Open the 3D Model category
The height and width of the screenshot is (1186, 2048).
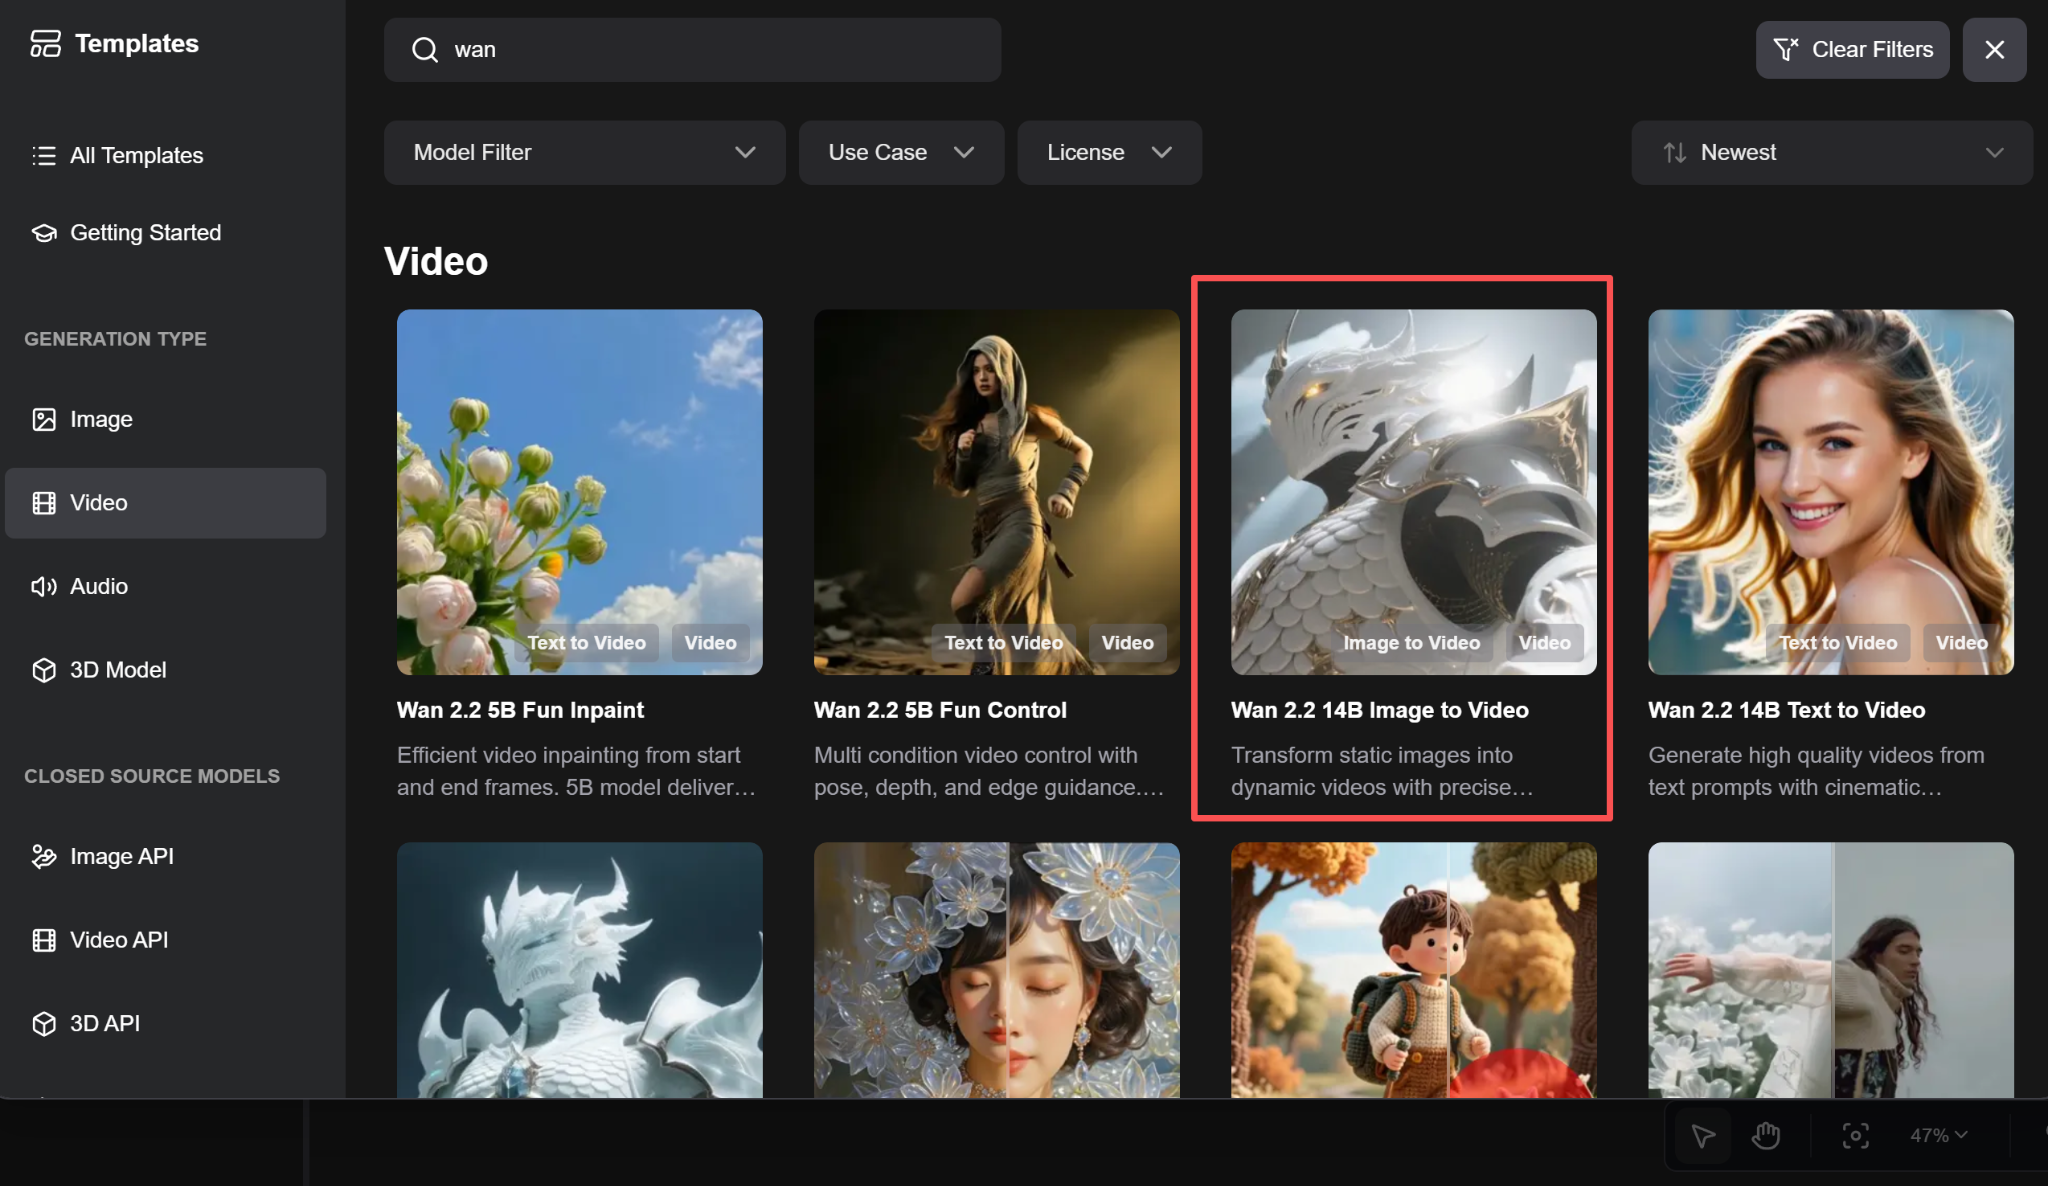tap(117, 670)
